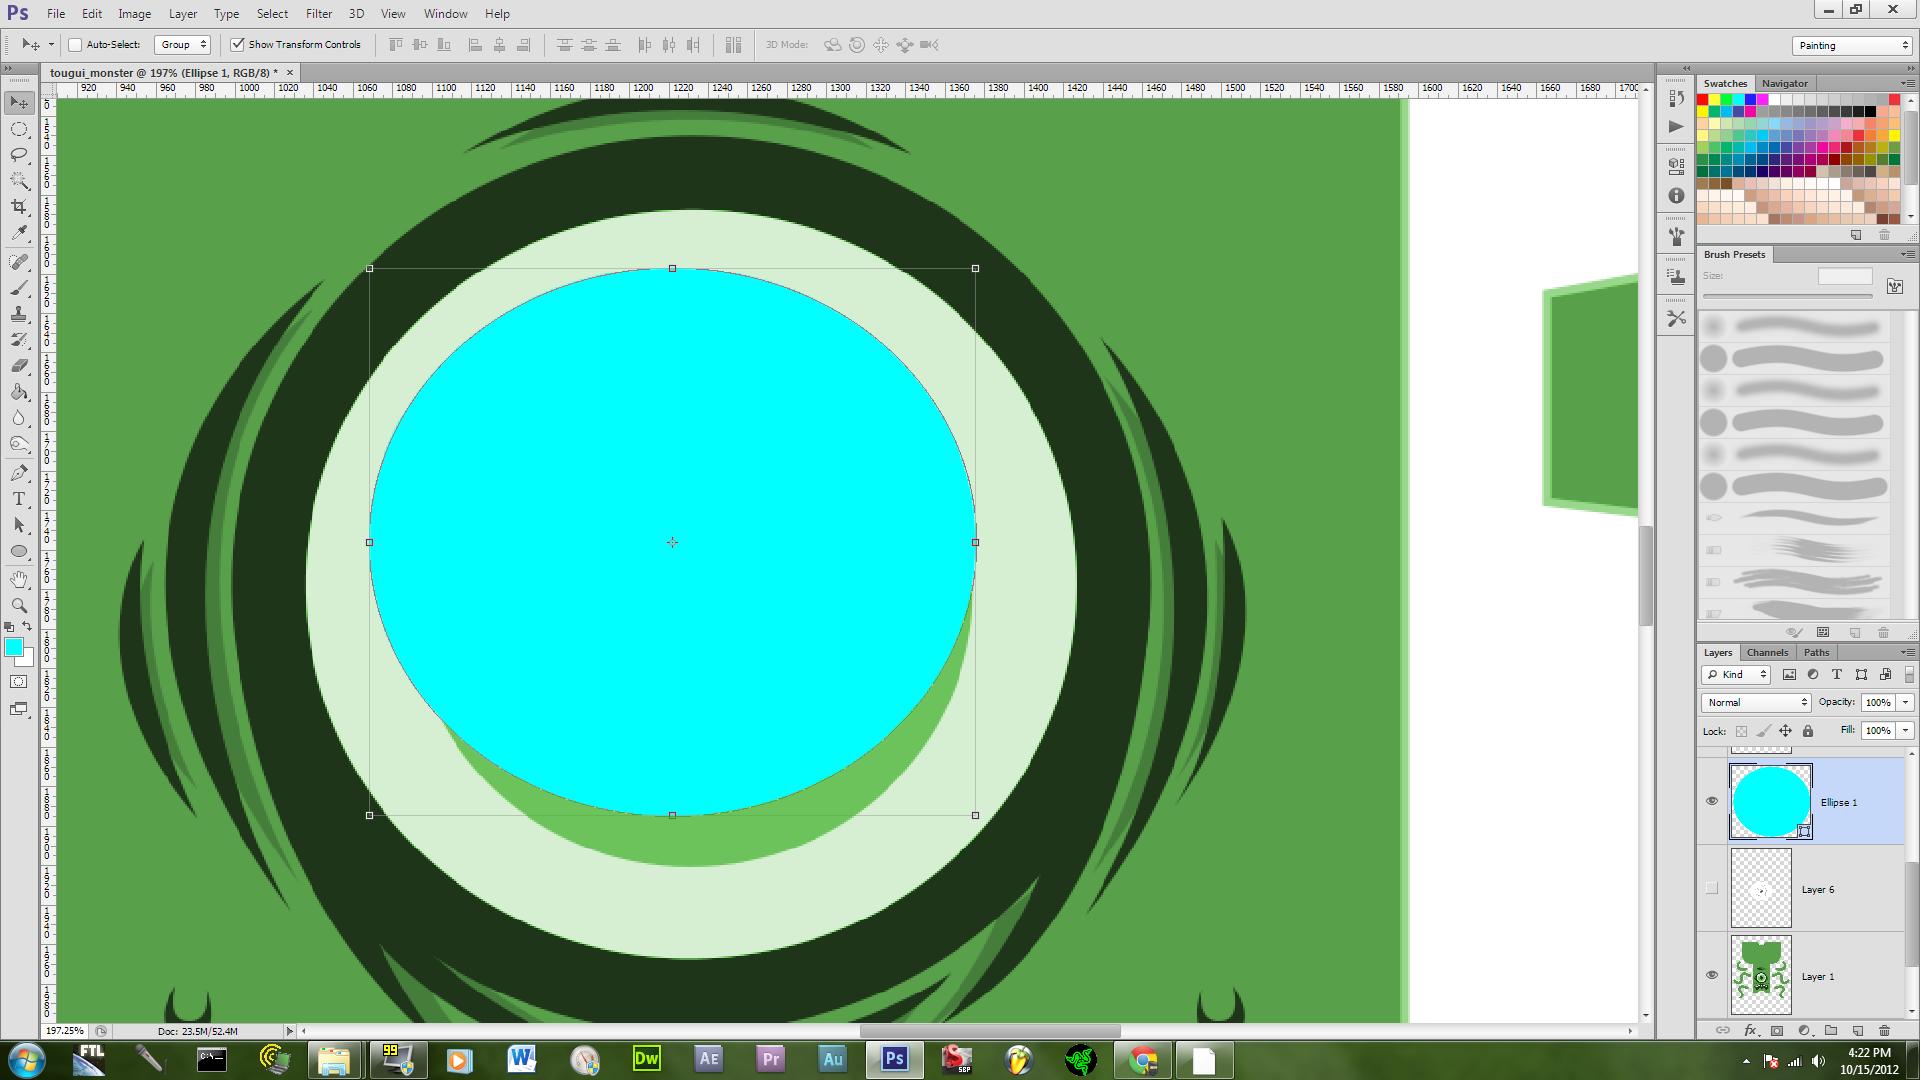Screen dimensions: 1920x1080
Task: Open the Kind filter dropdown
Action: (x=1737, y=675)
